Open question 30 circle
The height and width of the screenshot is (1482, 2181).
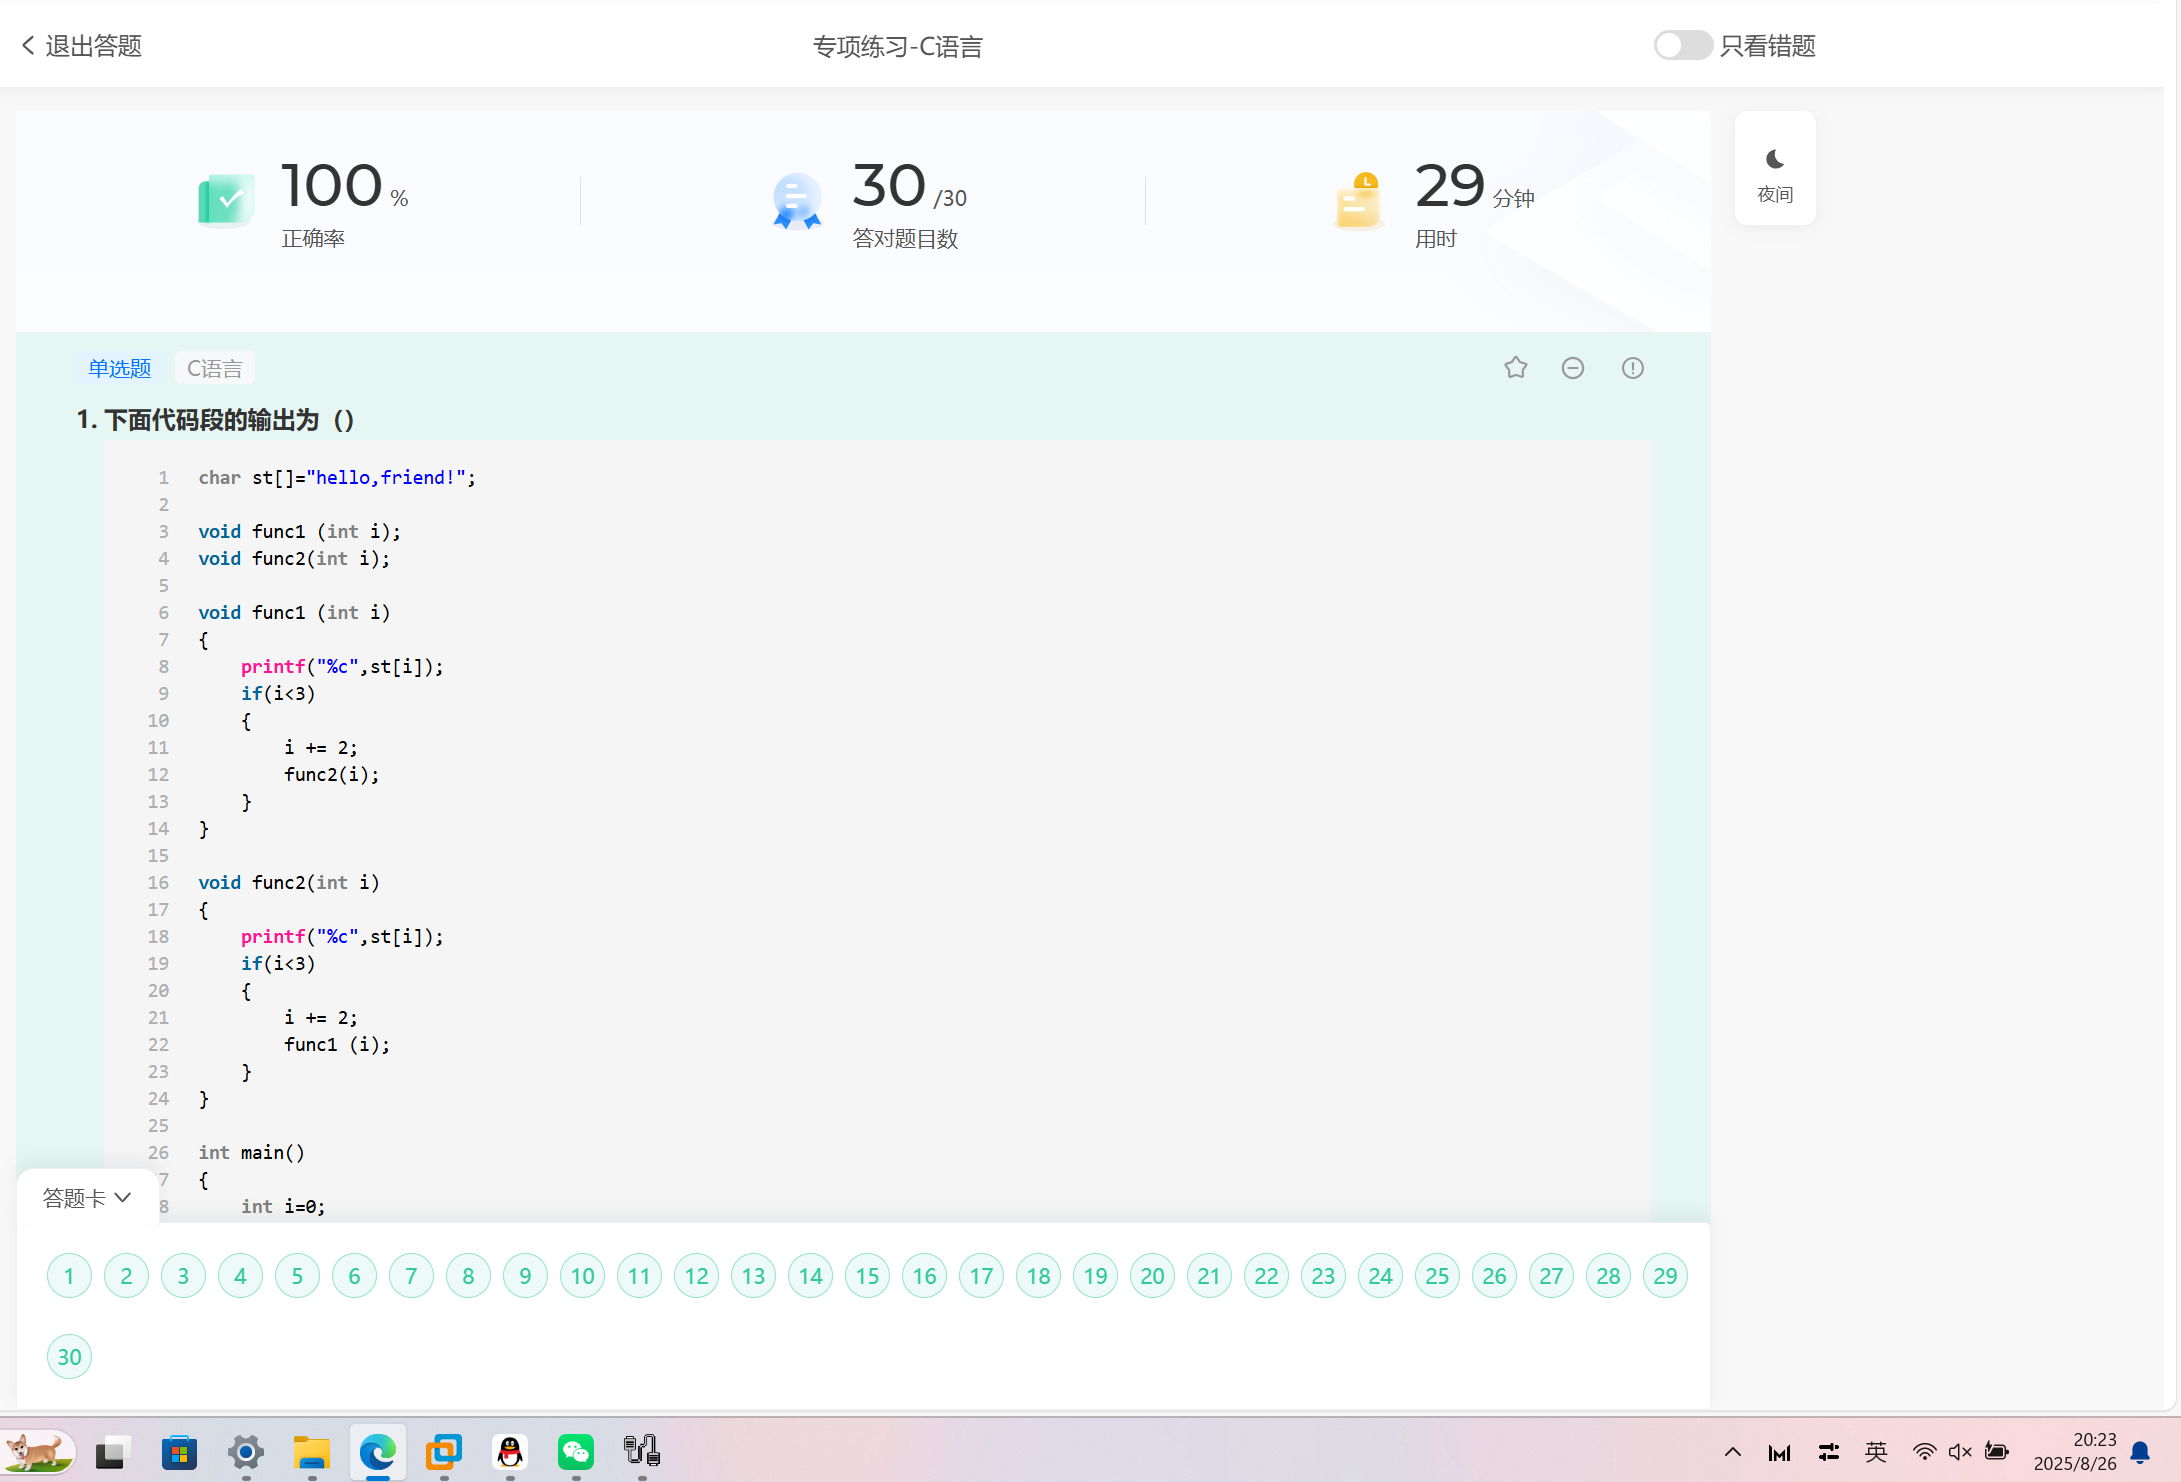pyautogui.click(x=69, y=1357)
